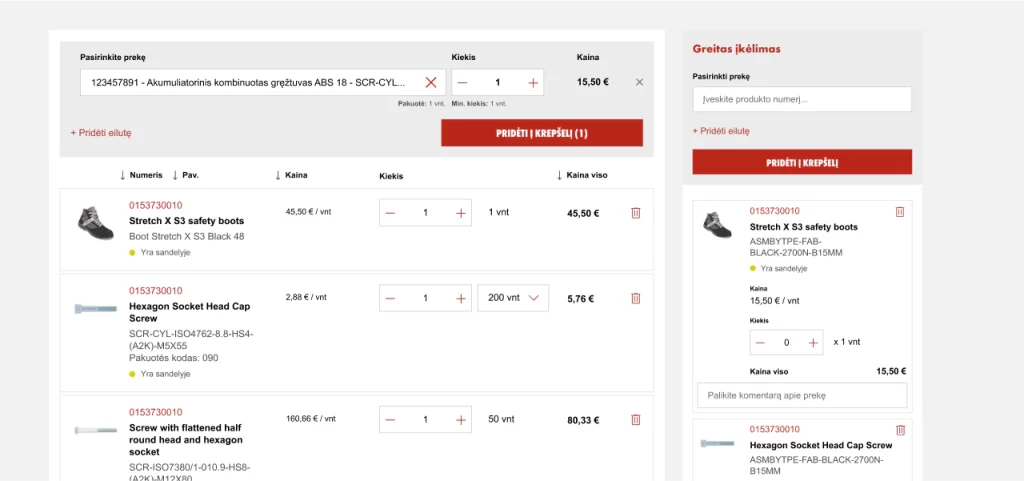
Task: Open the 200 vnt package dropdown
Action: (x=513, y=298)
